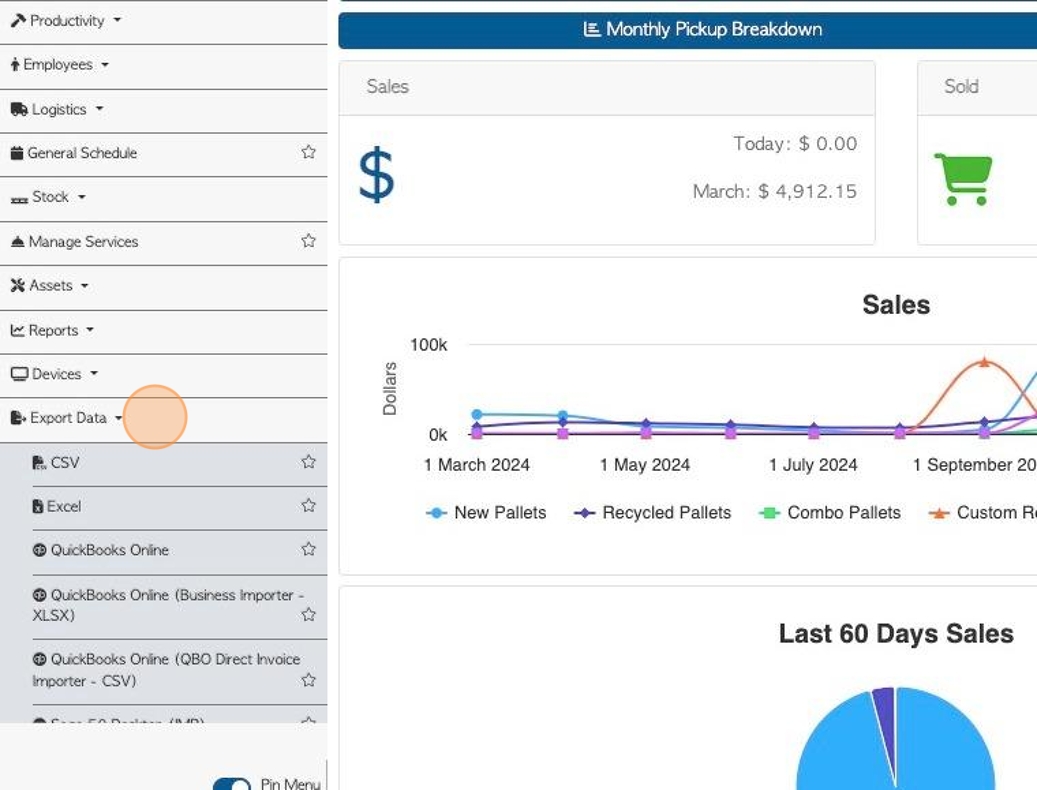This screenshot has width=1037, height=790.
Task: Toggle the Pin Menu switch
Action: pyautogui.click(x=232, y=784)
